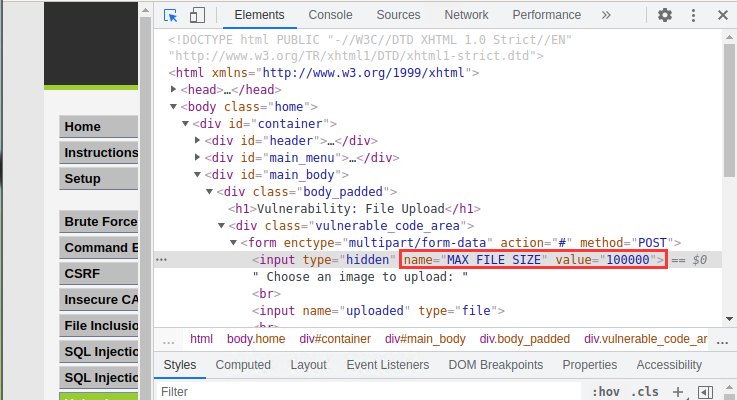Screen dimensions: 737x400
Task: Collapse the vulnerable_code_area div node
Action: point(221,226)
